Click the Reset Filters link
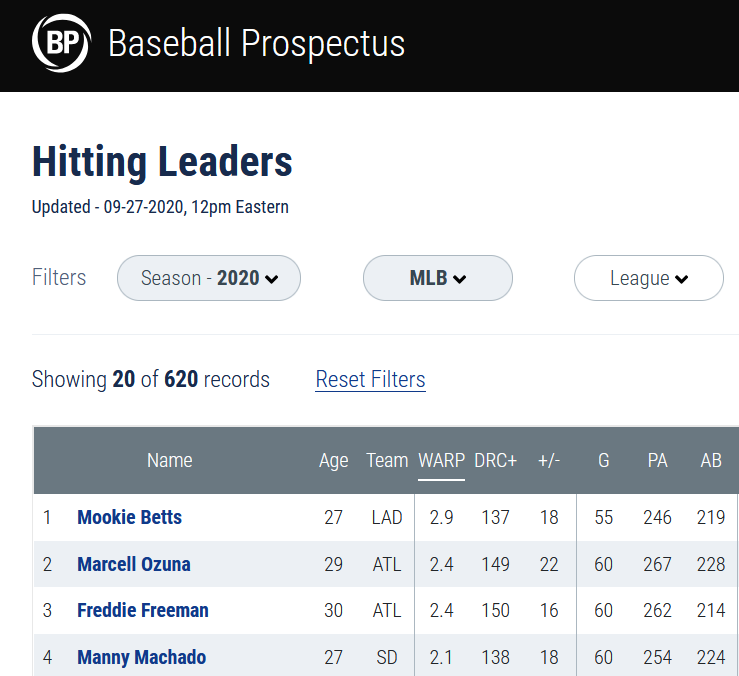This screenshot has height=676, width=739. pyautogui.click(x=370, y=380)
